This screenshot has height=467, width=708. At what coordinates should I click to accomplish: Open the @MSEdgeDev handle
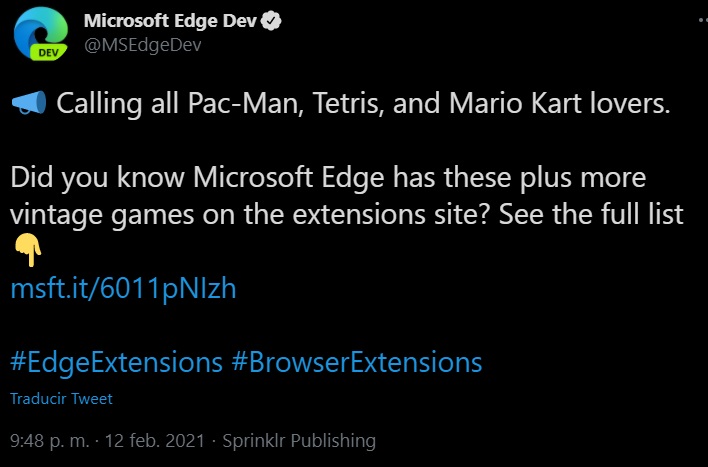143,45
